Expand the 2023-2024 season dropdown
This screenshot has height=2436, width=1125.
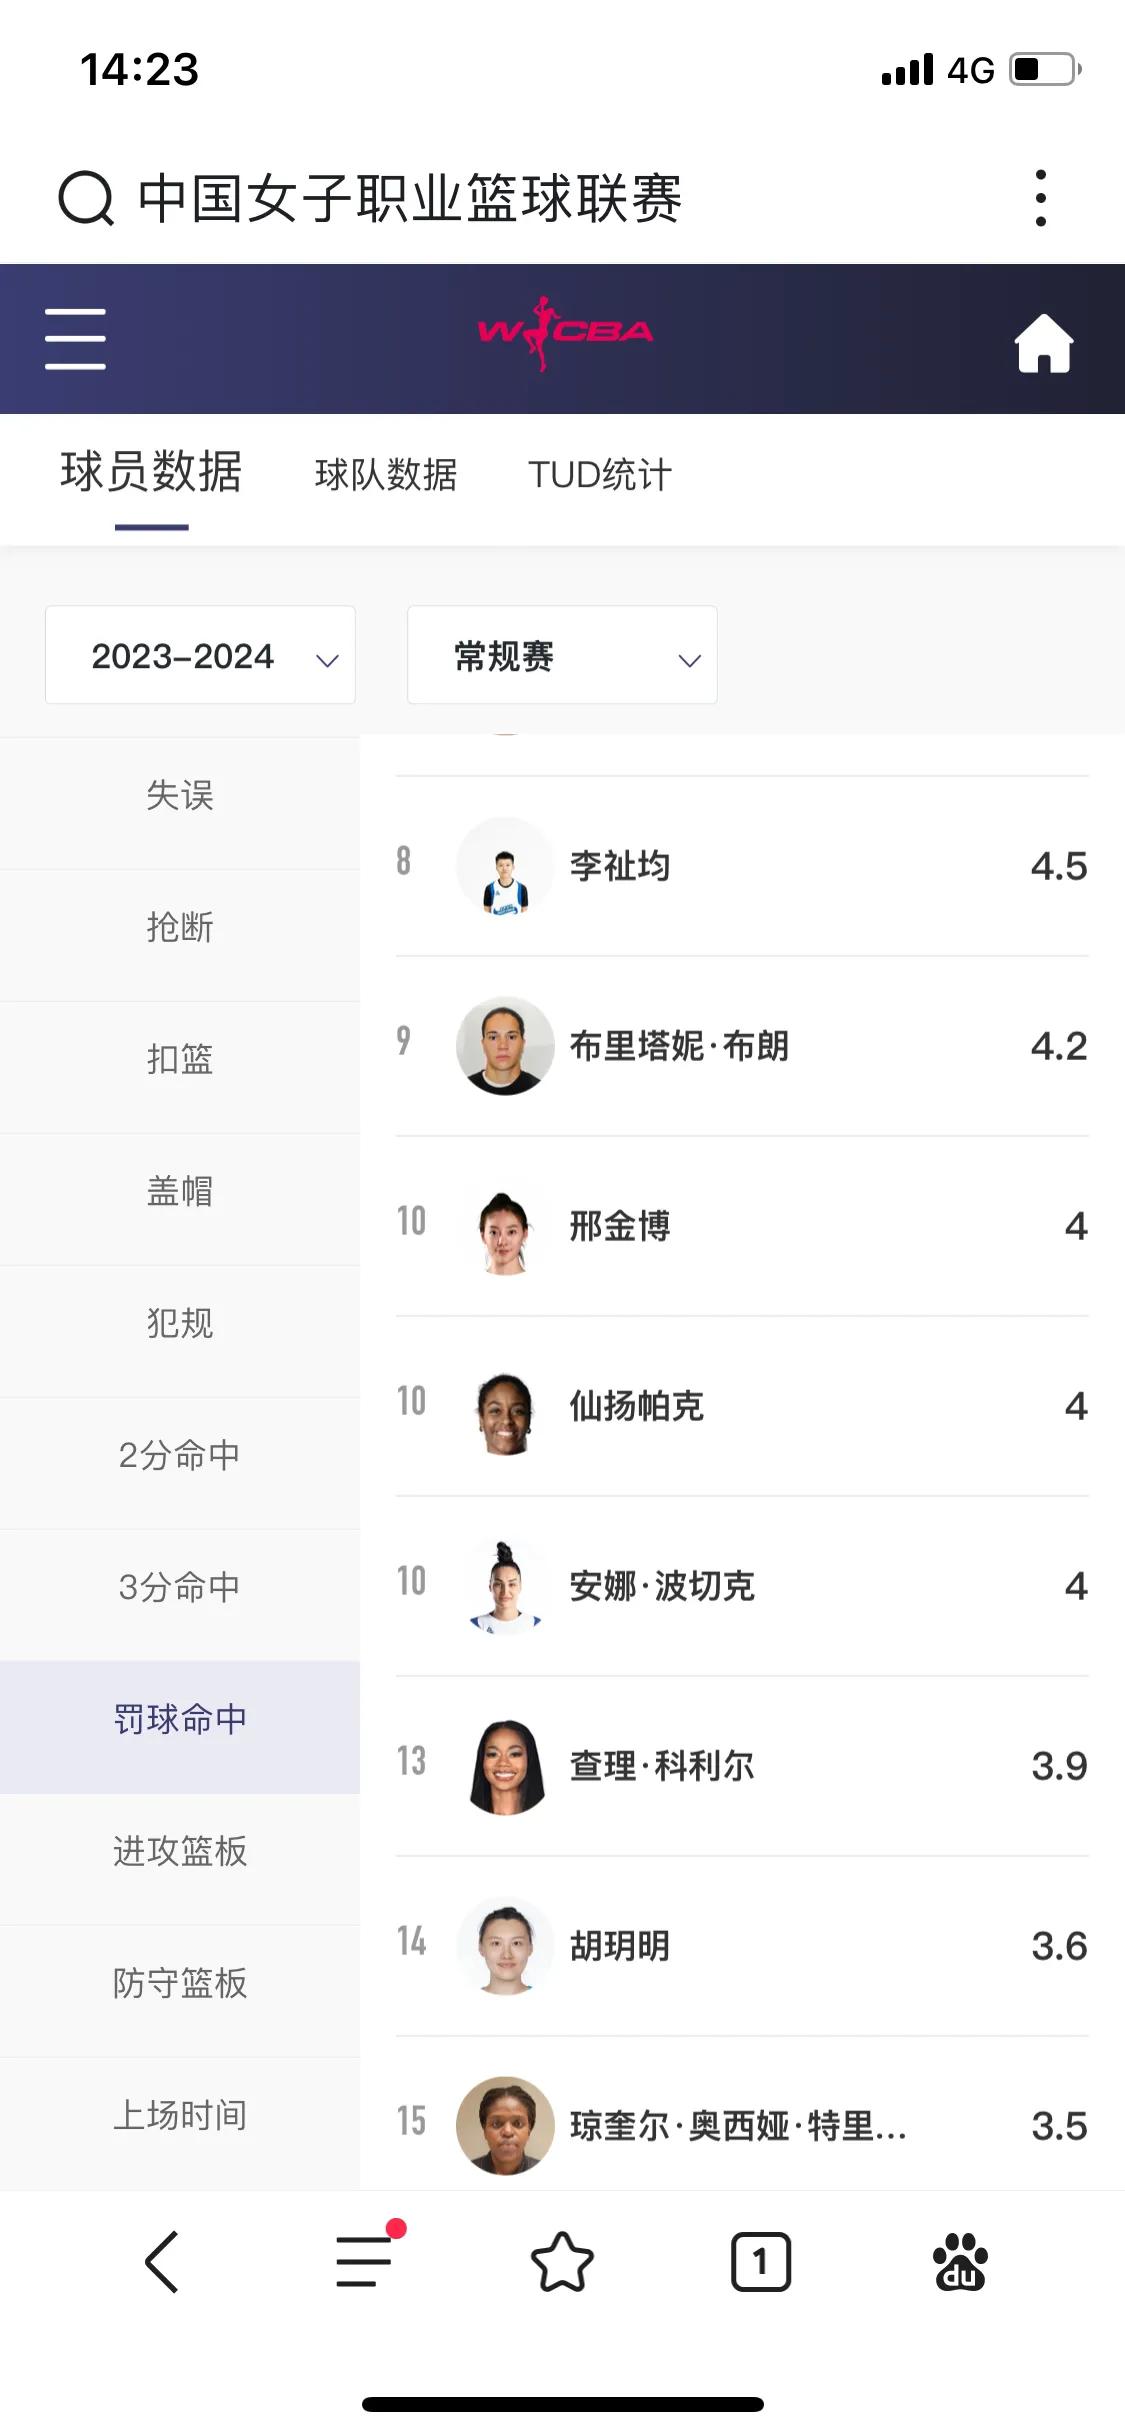tap(200, 655)
